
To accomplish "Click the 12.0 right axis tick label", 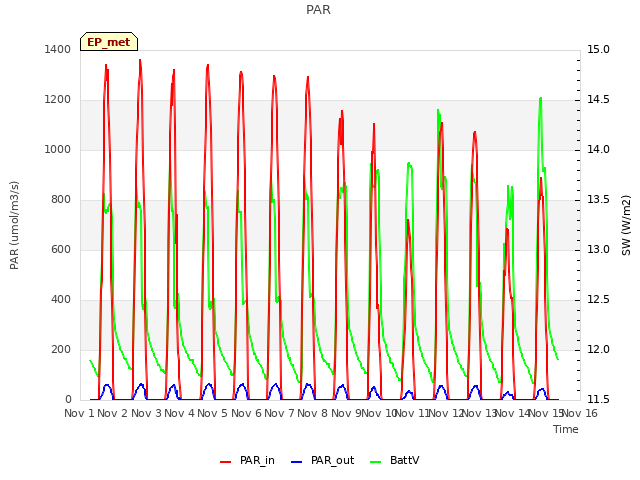I will (598, 349).
